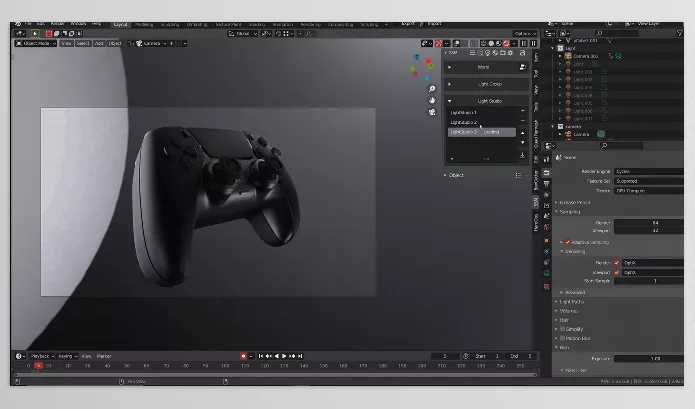Toggle Adaptive Sampling checkbox
This screenshot has height=409, width=695.
coord(568,242)
